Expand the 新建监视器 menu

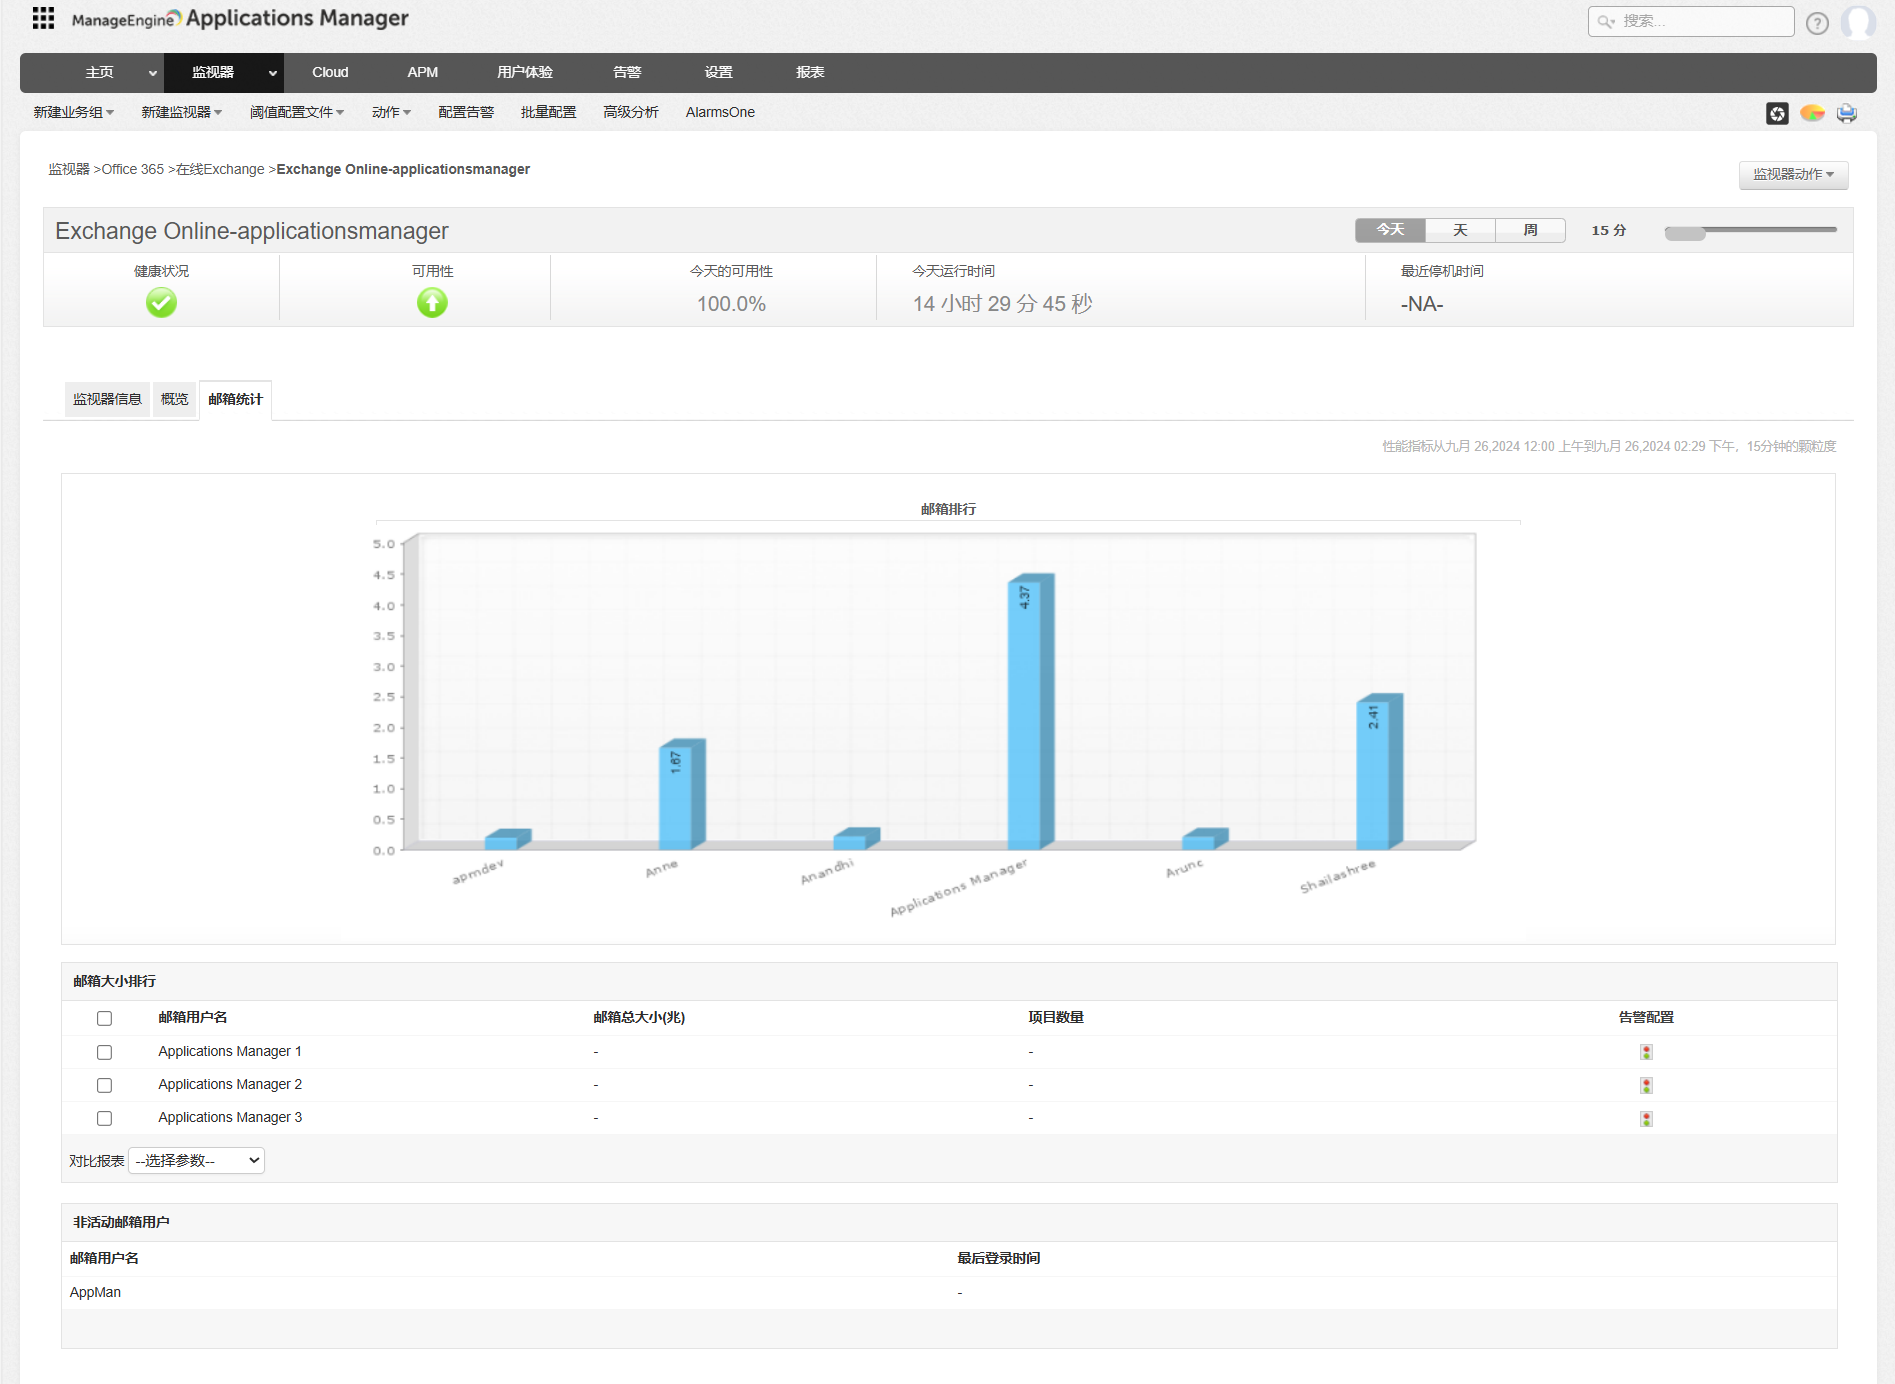(x=181, y=113)
